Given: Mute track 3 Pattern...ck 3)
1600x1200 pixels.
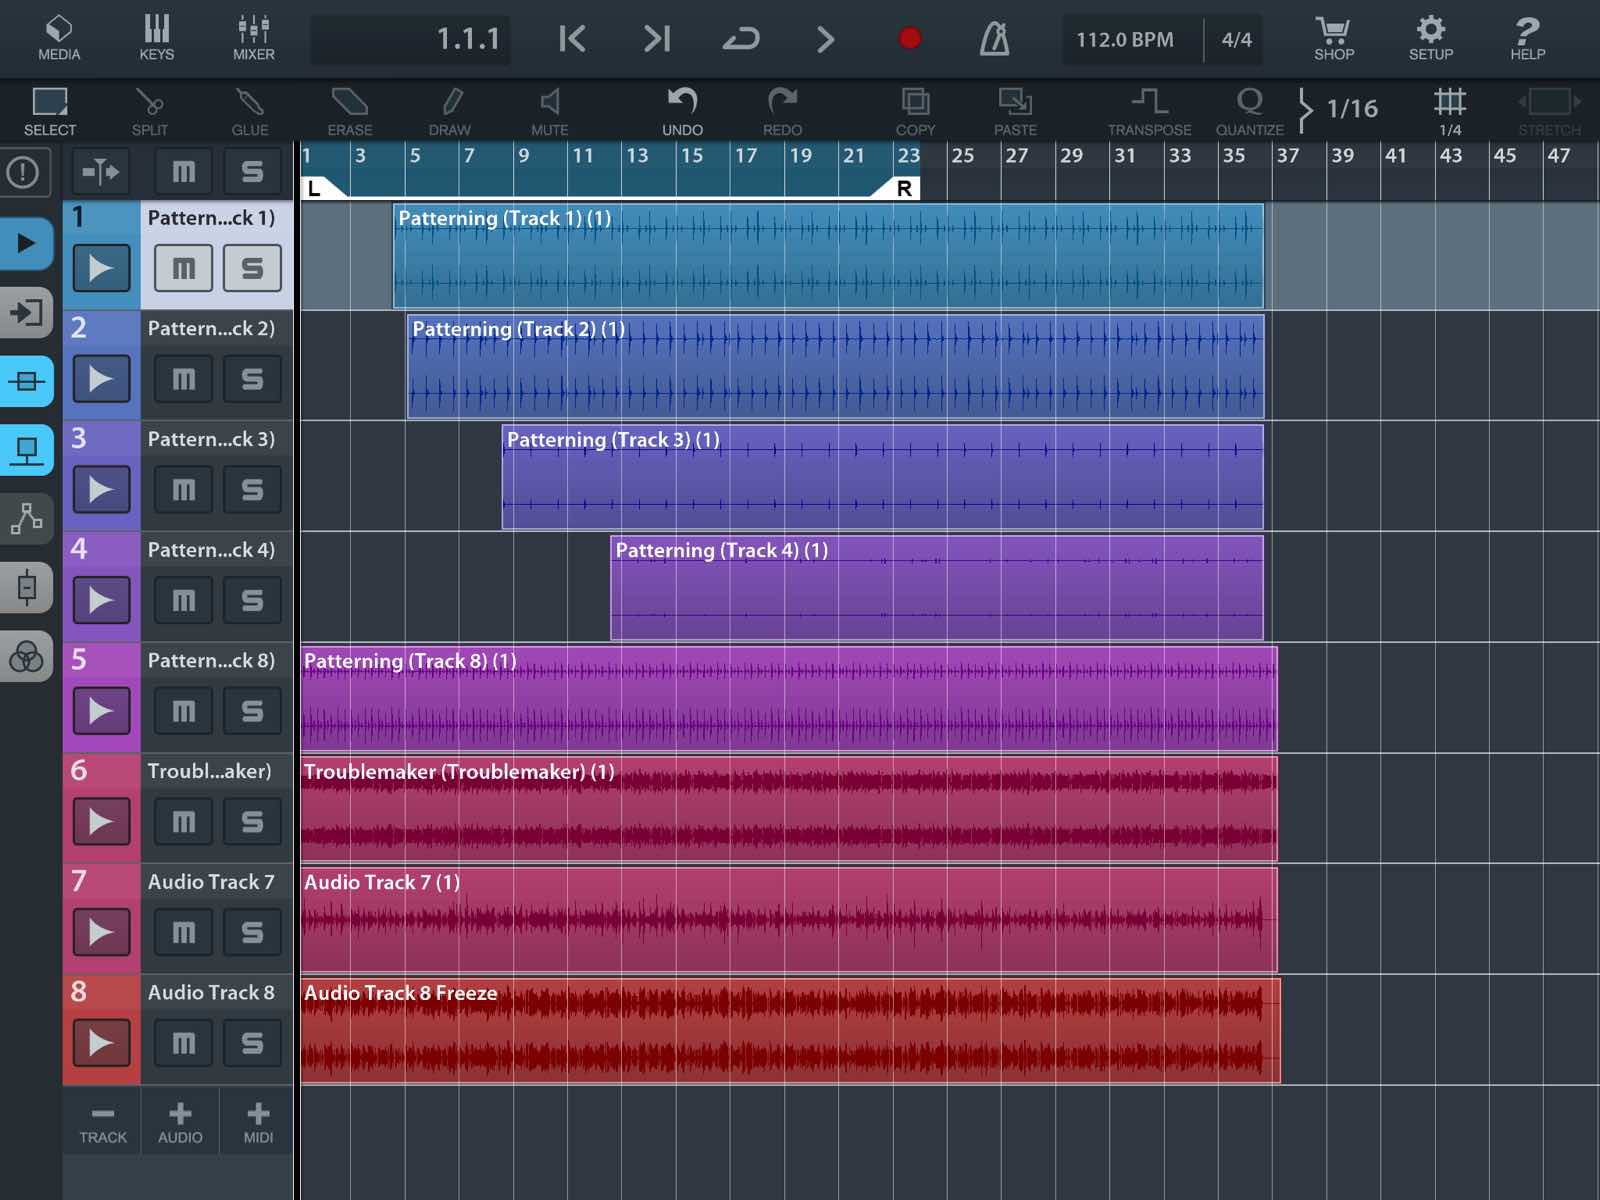Looking at the screenshot, I should click(183, 490).
